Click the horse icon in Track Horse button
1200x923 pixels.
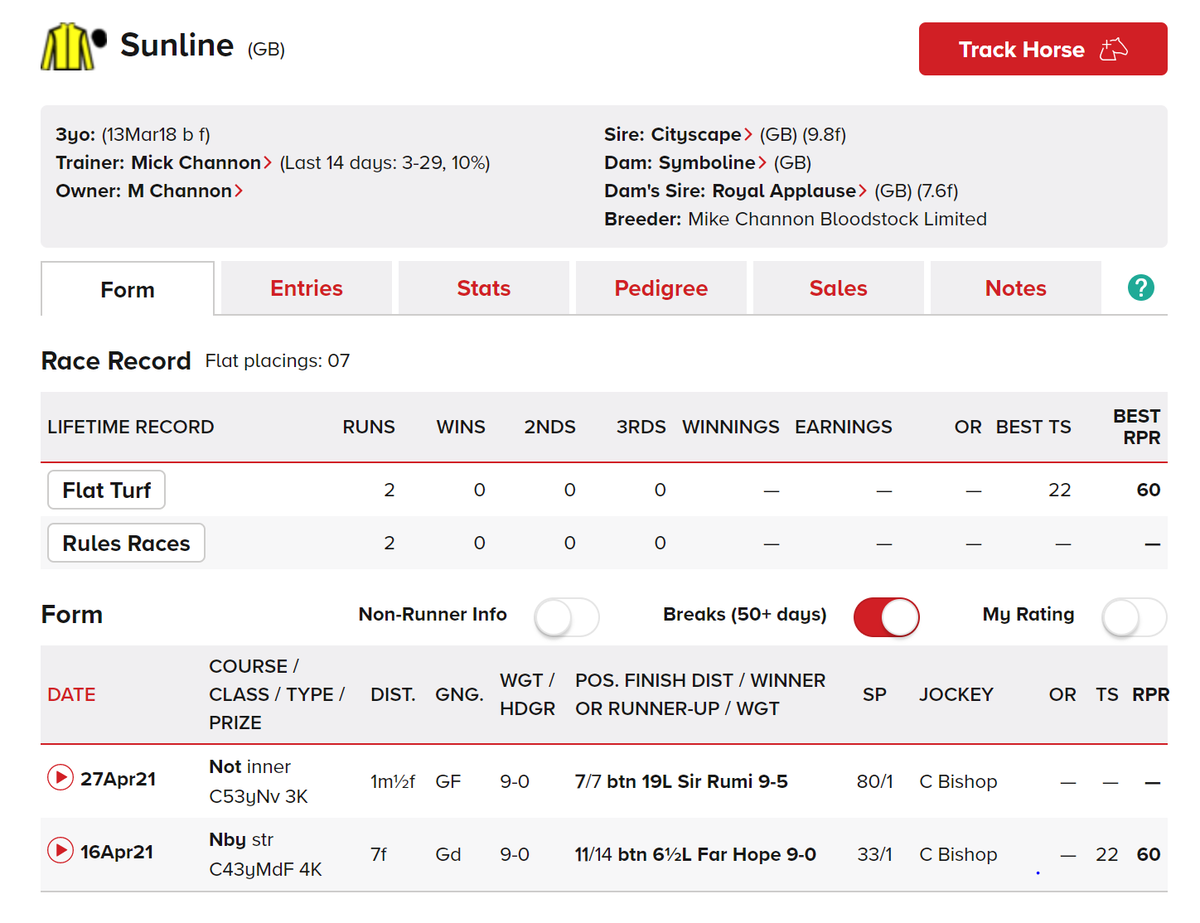(x=1113, y=49)
